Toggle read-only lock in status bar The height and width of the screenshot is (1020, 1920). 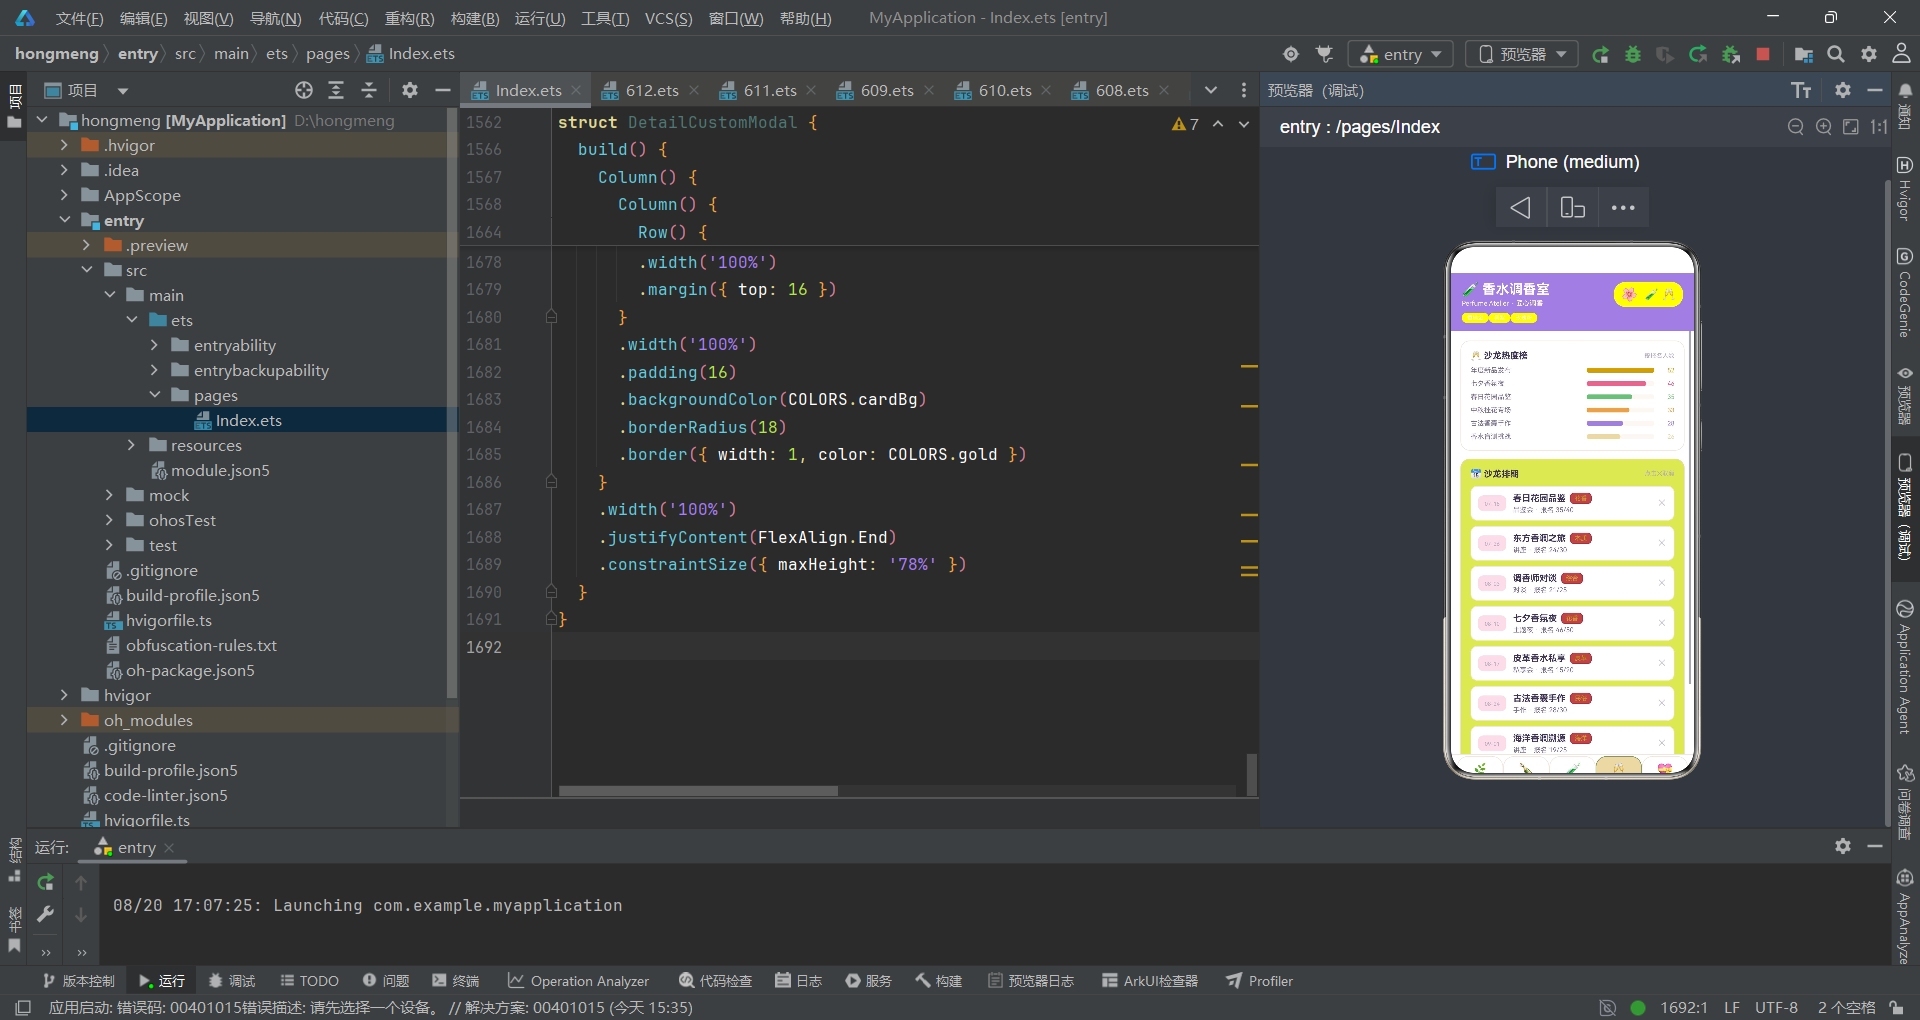click(1896, 1007)
